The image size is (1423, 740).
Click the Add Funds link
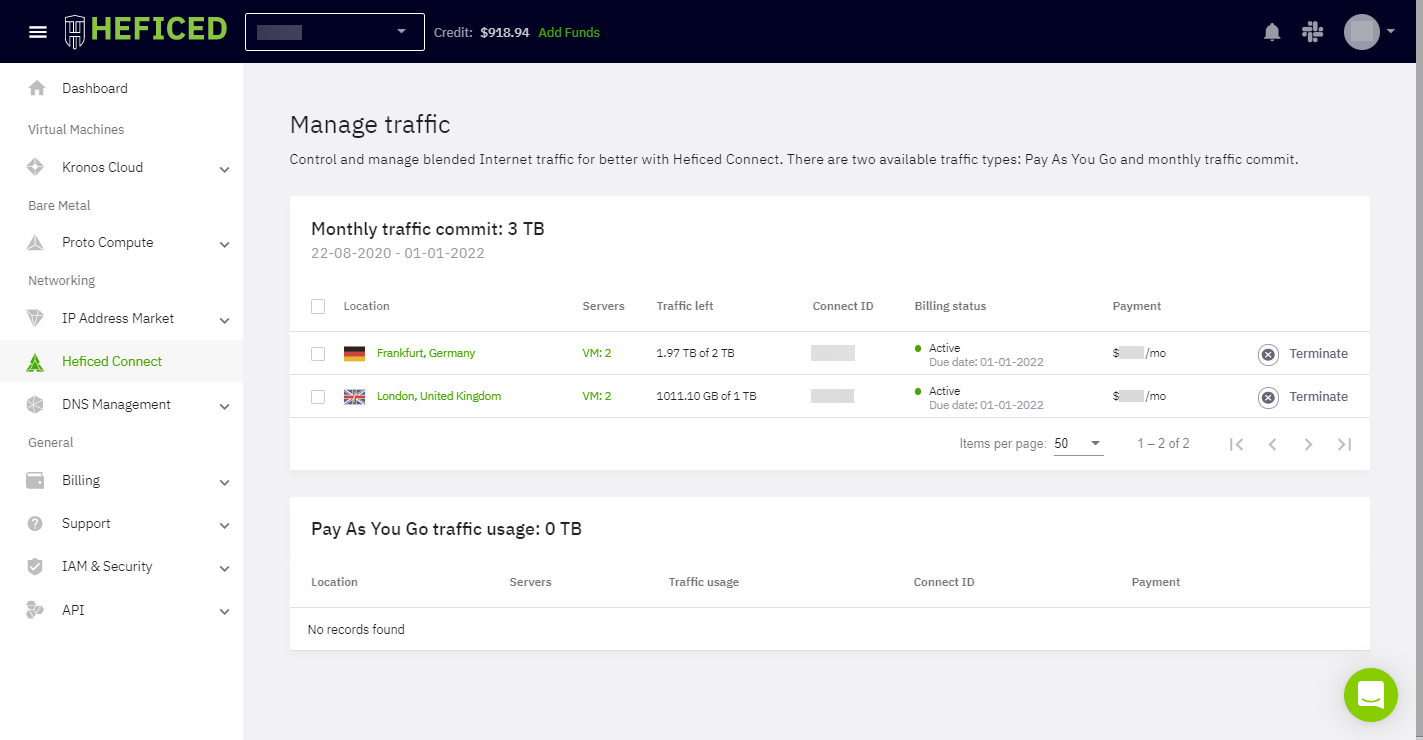pos(569,32)
